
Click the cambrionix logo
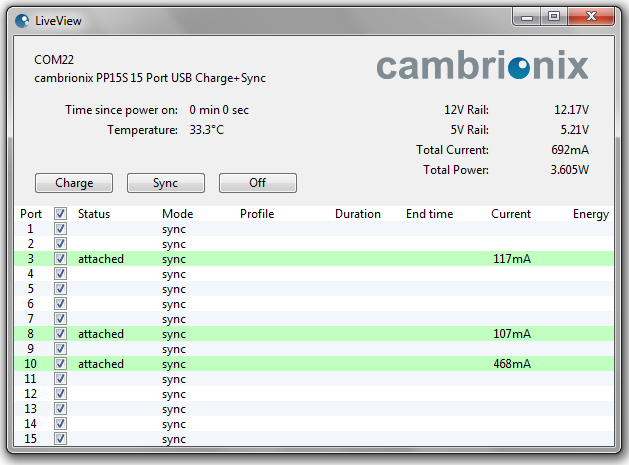[x=483, y=65]
